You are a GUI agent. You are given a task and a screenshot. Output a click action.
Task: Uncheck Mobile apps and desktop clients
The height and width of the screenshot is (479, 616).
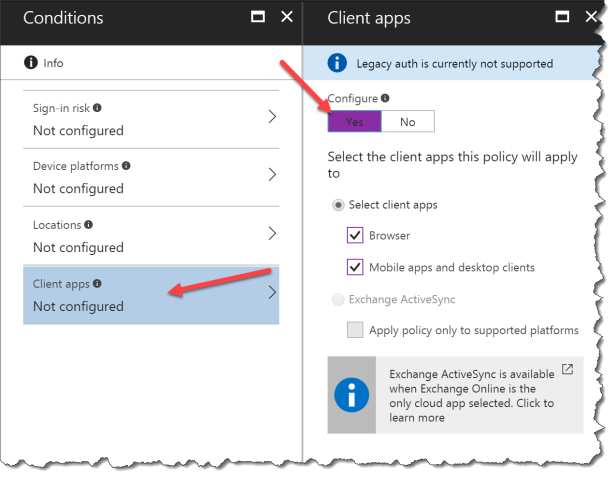[x=355, y=267]
